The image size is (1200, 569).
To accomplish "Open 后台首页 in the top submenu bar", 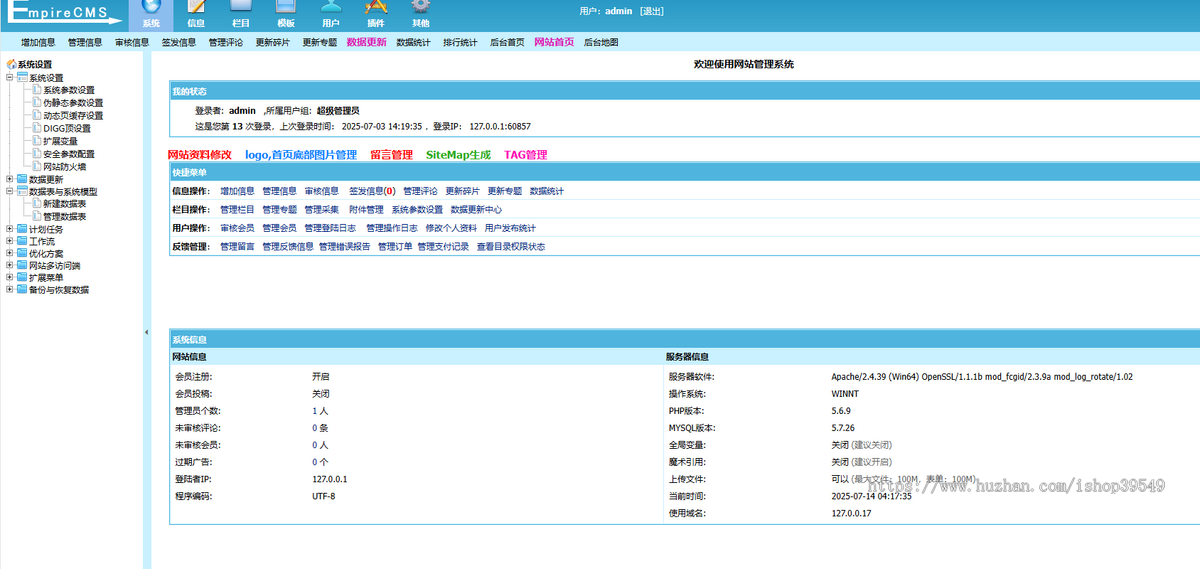I will (507, 43).
